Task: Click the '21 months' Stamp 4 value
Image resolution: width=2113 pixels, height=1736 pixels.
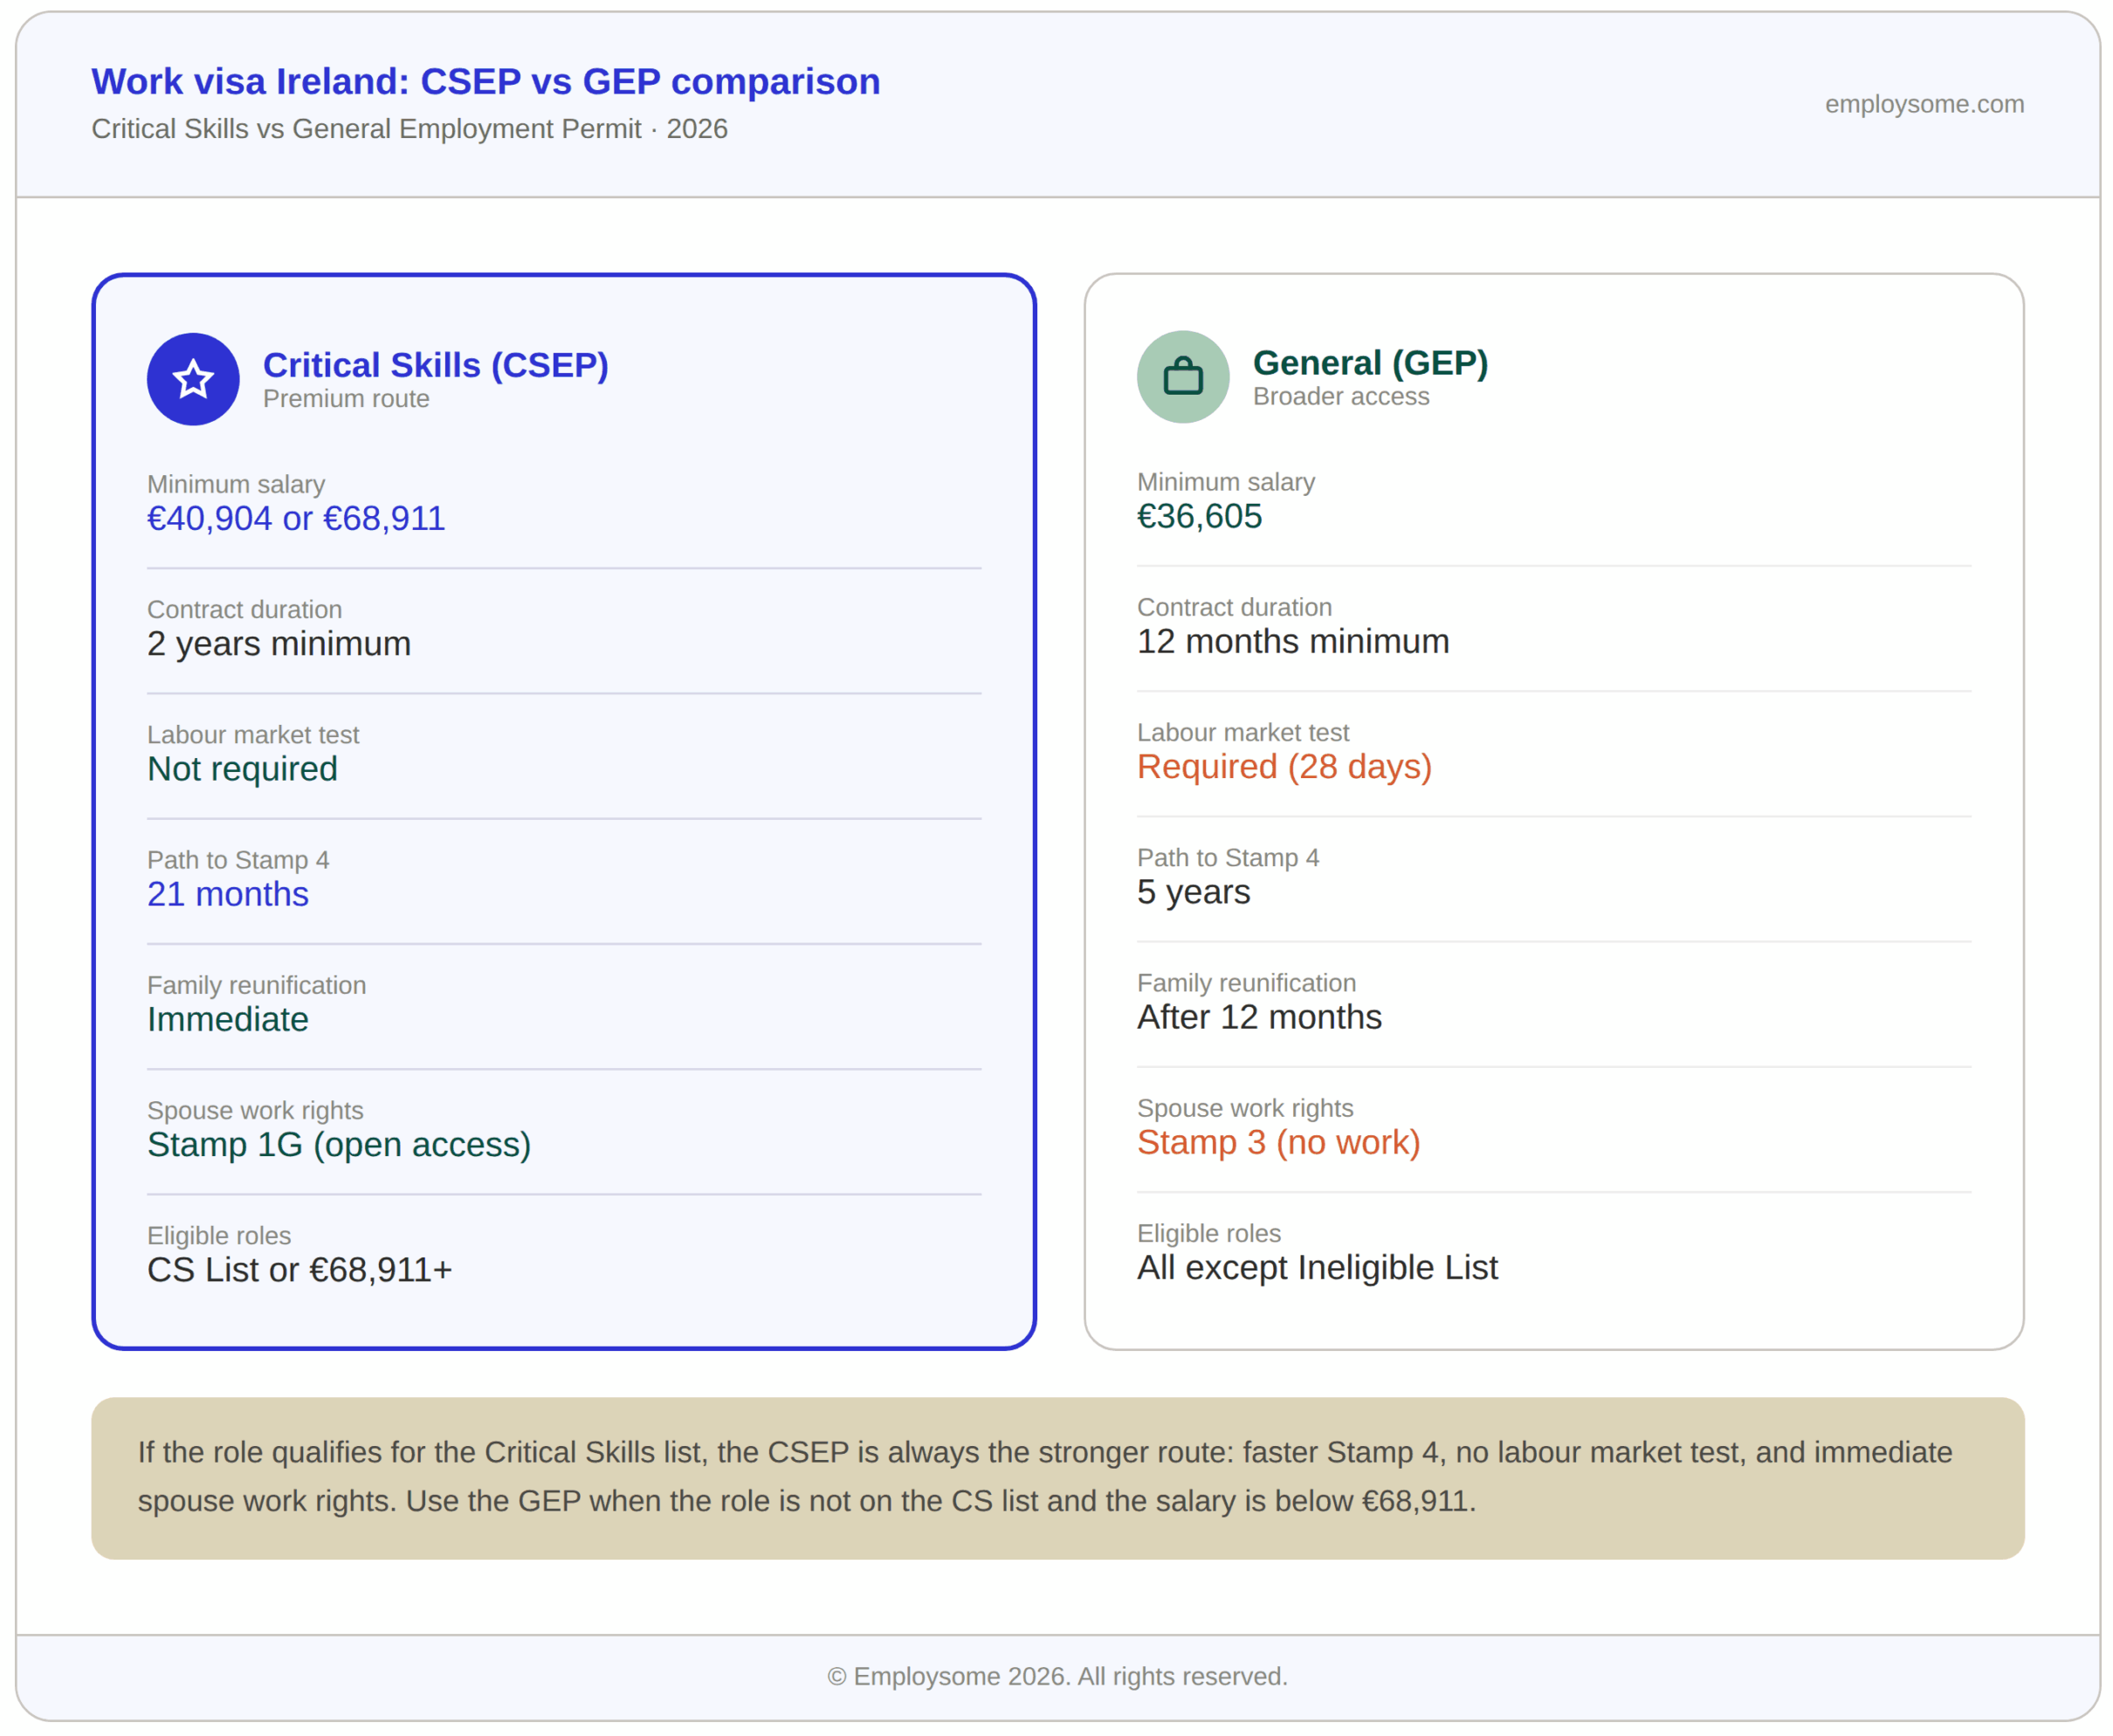Action: (228, 893)
